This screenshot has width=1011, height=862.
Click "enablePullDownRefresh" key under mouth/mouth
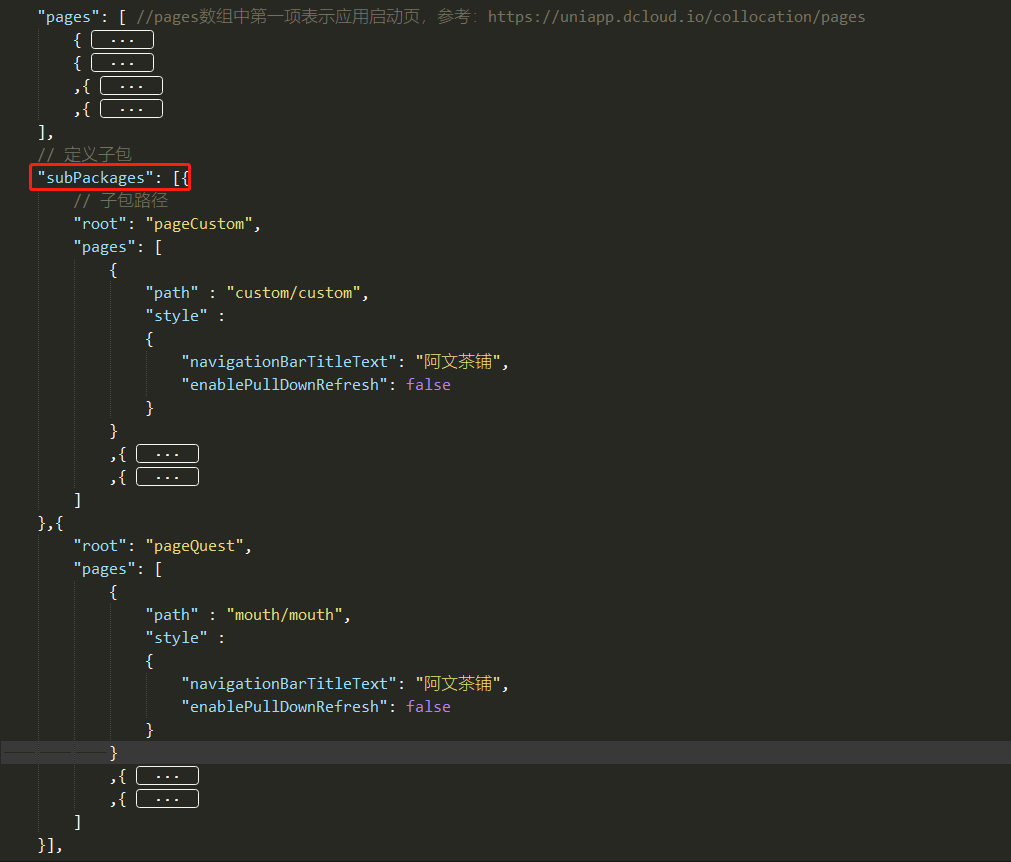(x=284, y=707)
